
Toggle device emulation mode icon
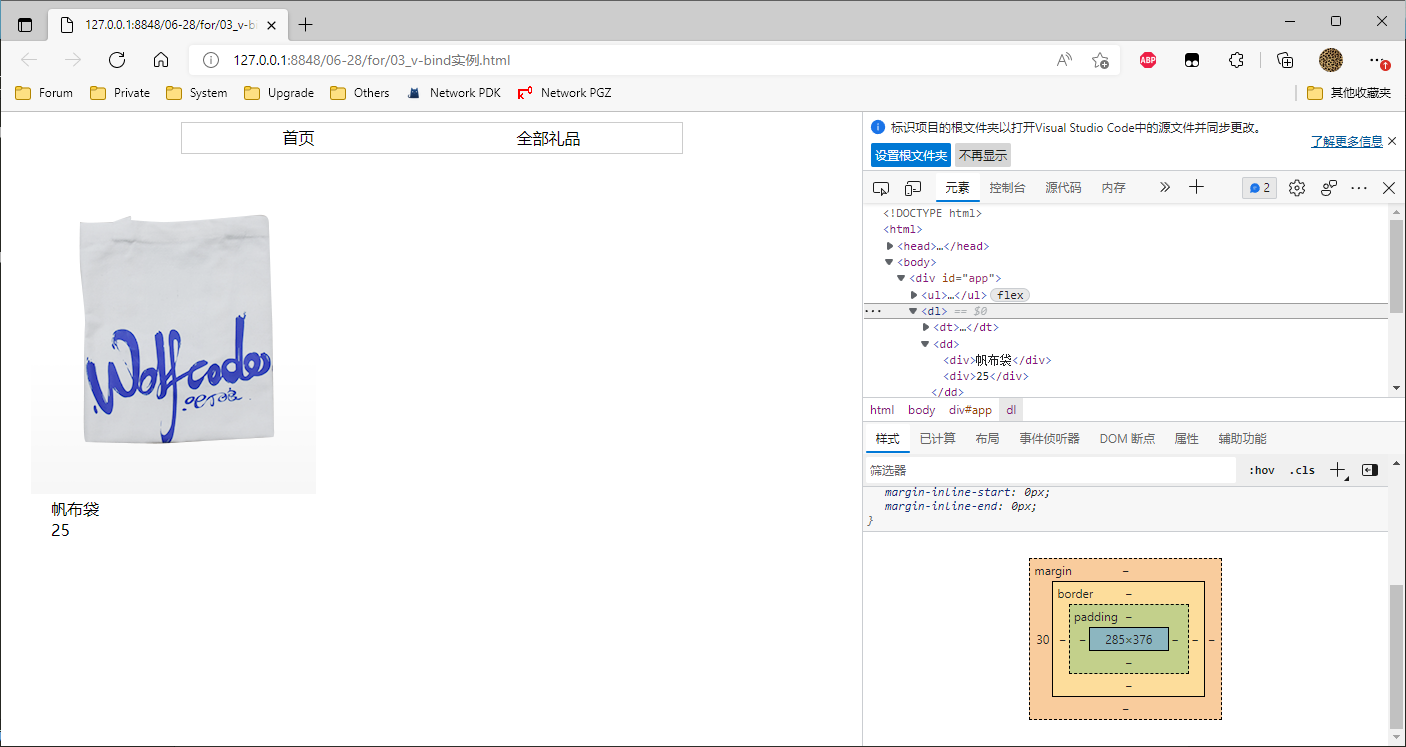click(x=913, y=188)
